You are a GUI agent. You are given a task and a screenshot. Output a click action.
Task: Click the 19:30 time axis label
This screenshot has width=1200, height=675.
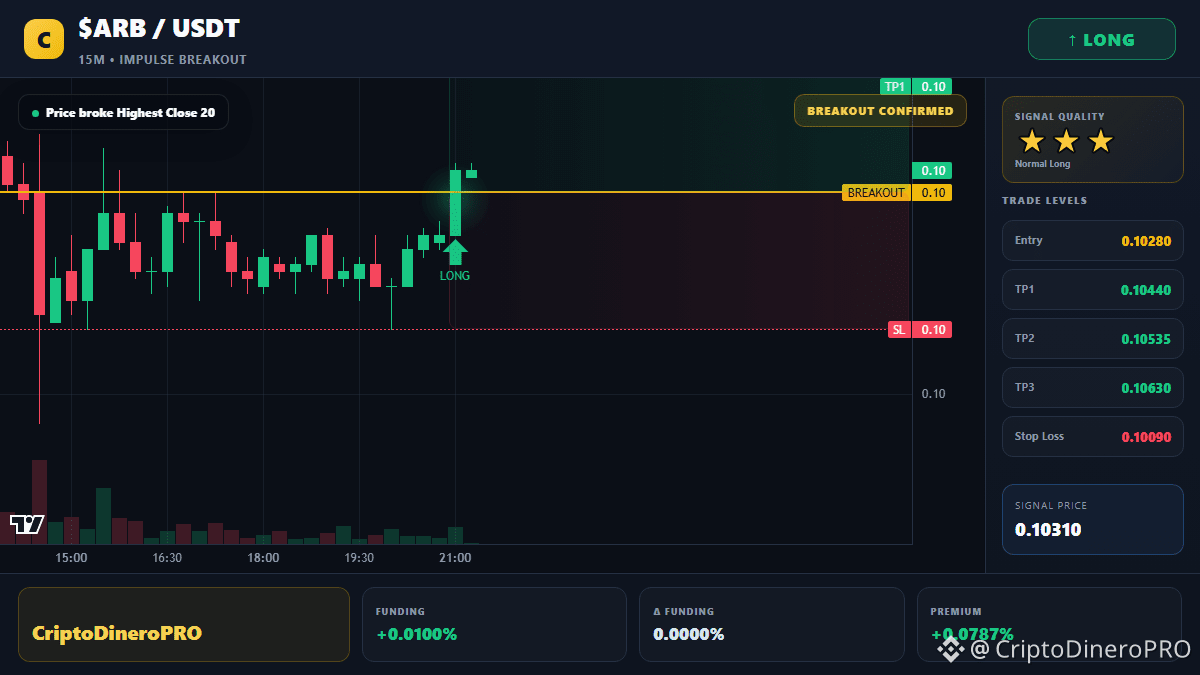pos(359,558)
